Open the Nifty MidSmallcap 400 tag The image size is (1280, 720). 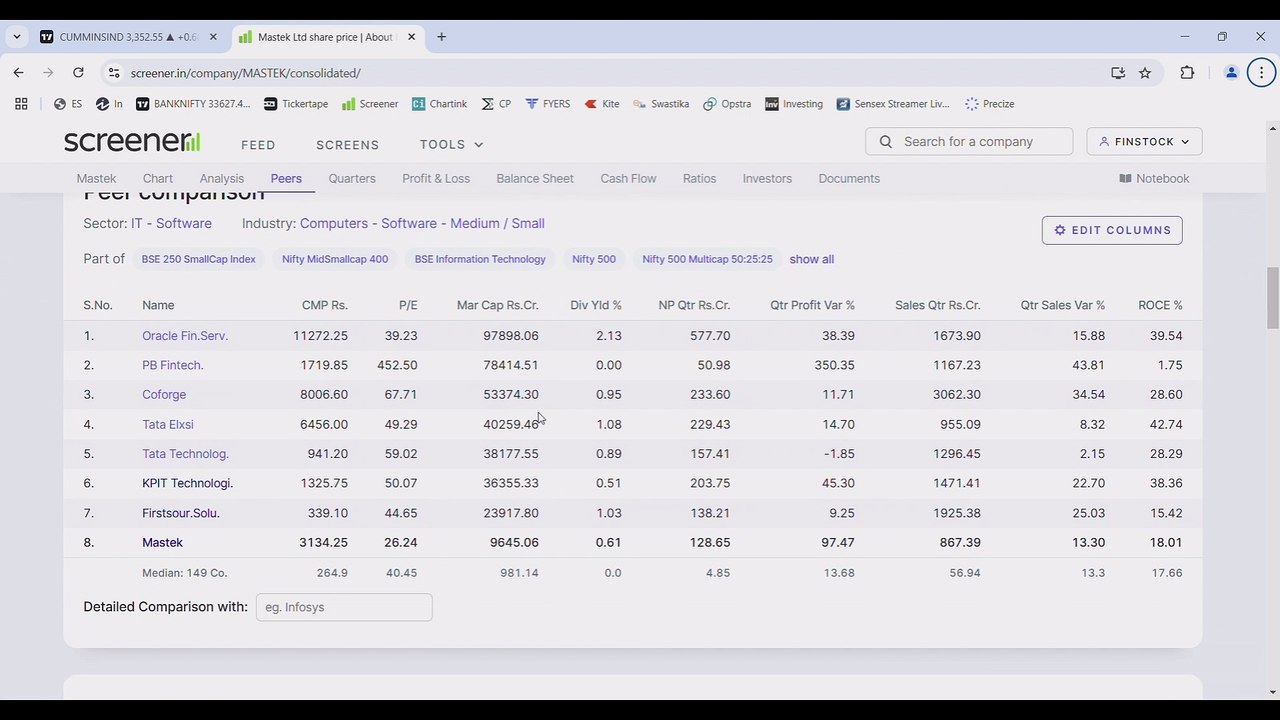[335, 259]
